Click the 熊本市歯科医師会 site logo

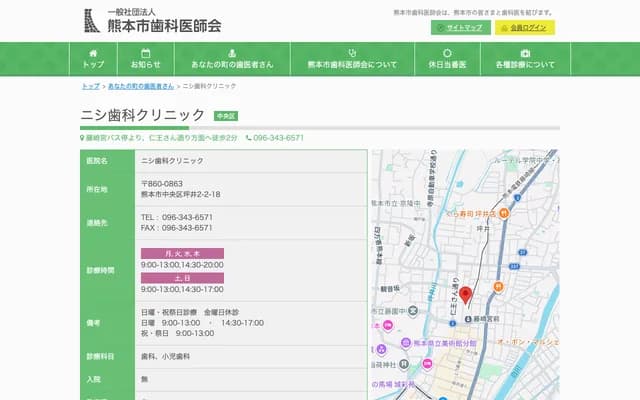(x=152, y=20)
